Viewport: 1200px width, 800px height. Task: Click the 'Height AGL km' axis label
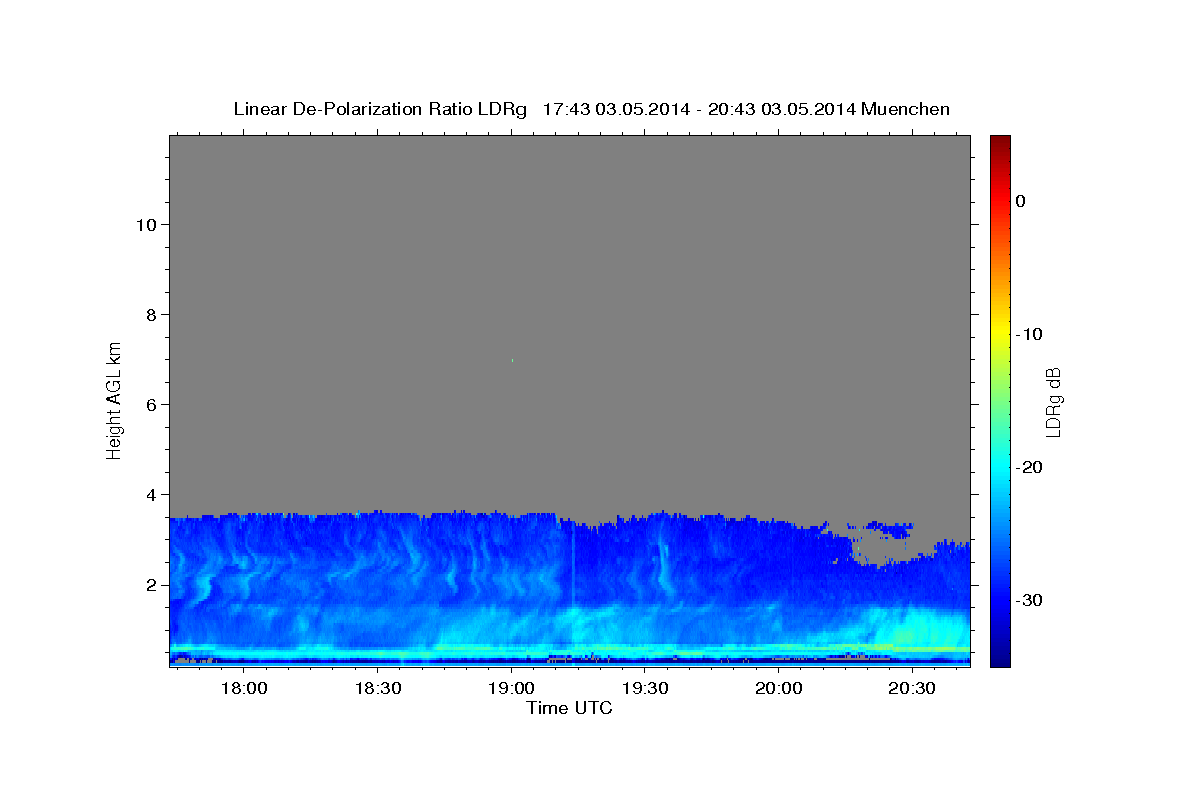(114, 400)
